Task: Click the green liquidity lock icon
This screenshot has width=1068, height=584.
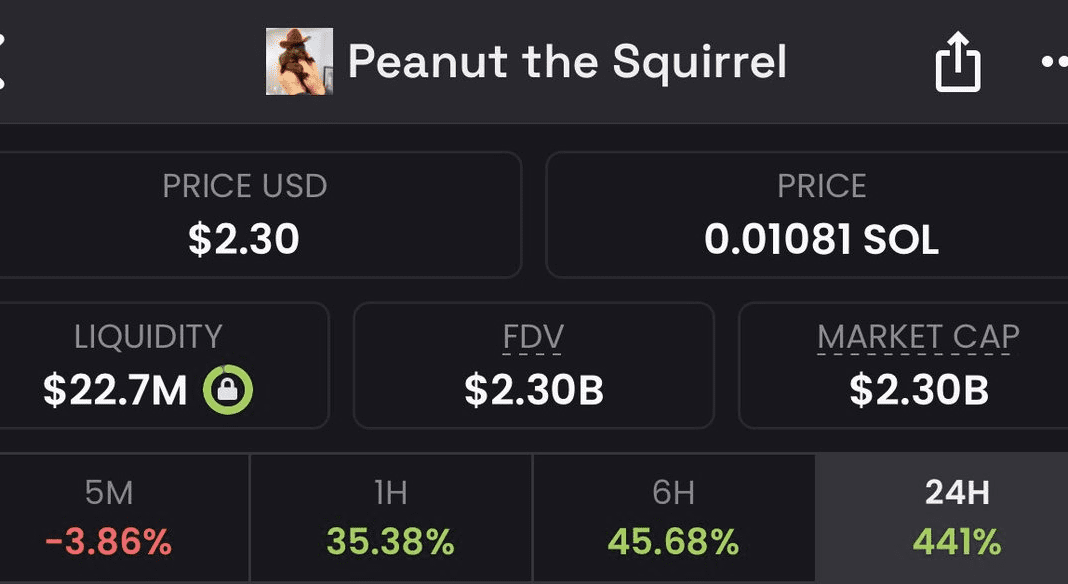Action: (228, 389)
